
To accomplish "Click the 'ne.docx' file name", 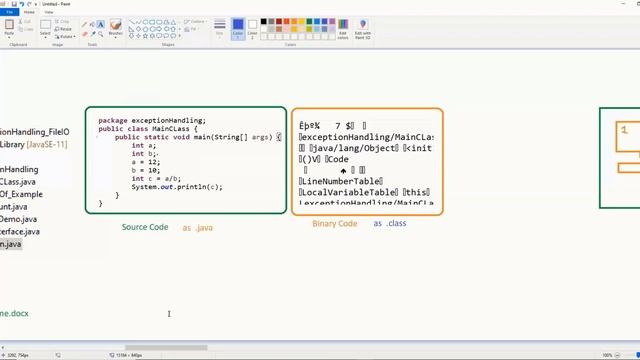I will point(14,313).
